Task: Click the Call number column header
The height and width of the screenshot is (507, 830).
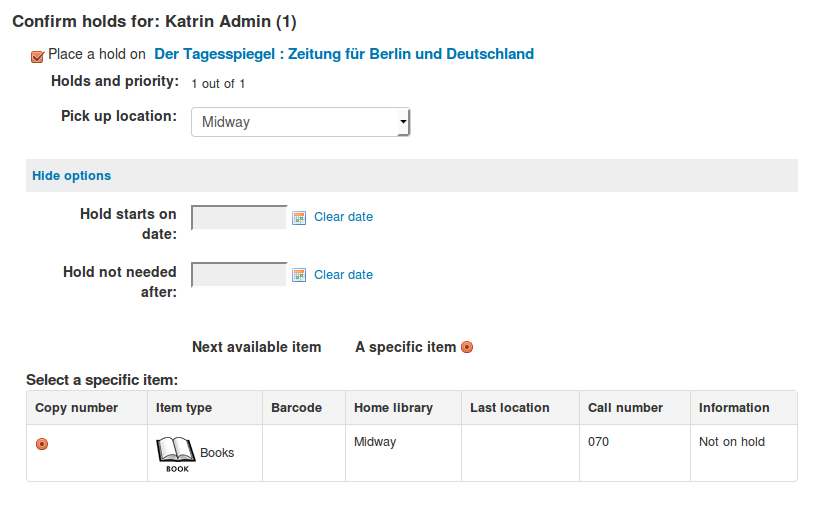Action: 626,408
